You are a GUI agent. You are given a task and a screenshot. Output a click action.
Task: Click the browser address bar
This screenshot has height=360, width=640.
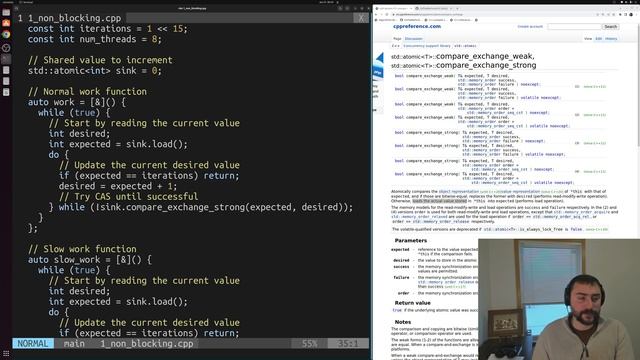point(492,14)
